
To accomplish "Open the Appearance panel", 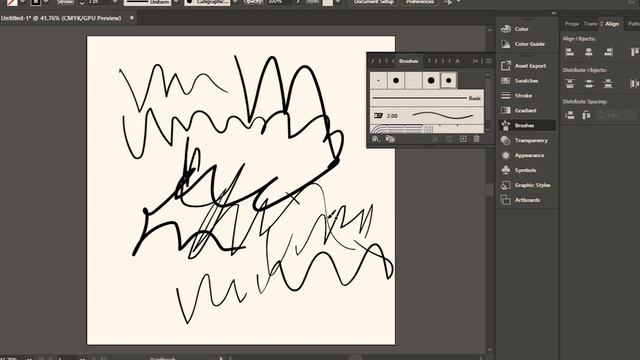I will pyautogui.click(x=527, y=156).
